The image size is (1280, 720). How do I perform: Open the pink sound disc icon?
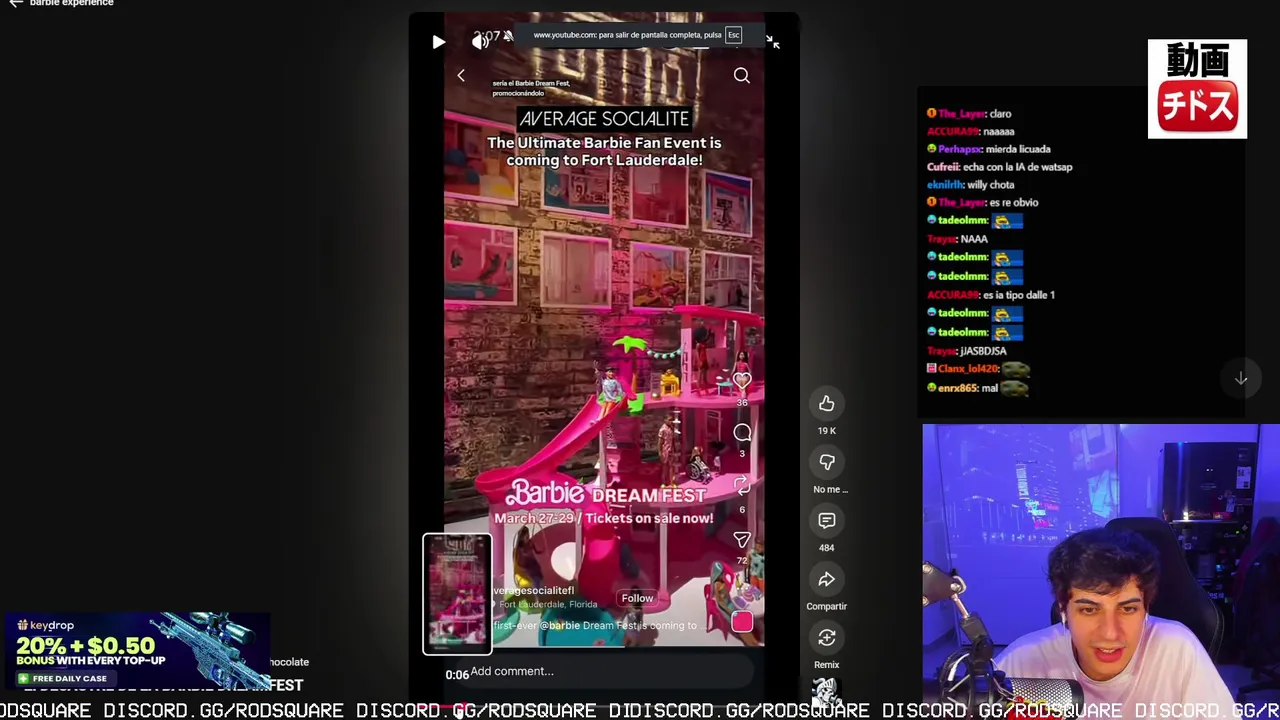(742, 622)
